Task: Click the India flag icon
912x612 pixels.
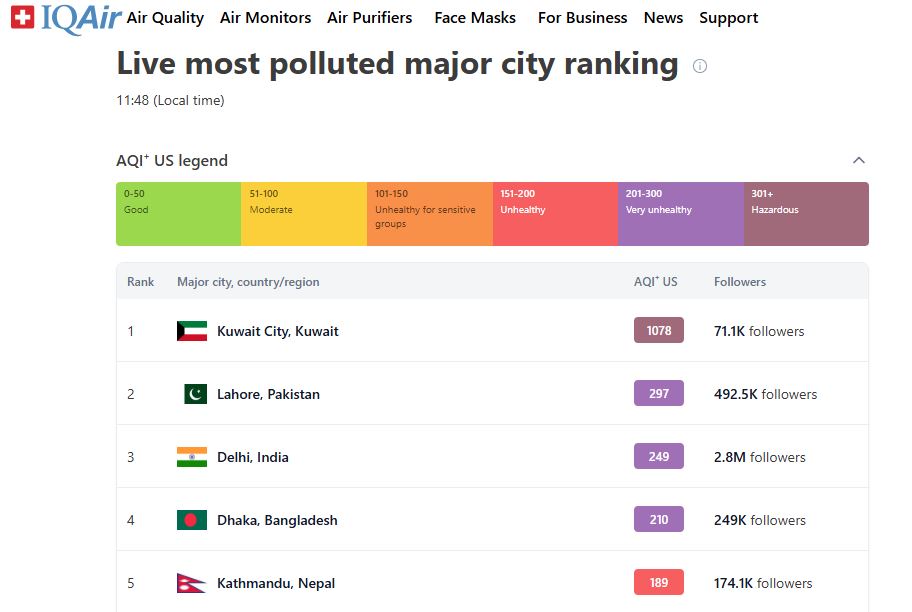Action: [x=192, y=457]
